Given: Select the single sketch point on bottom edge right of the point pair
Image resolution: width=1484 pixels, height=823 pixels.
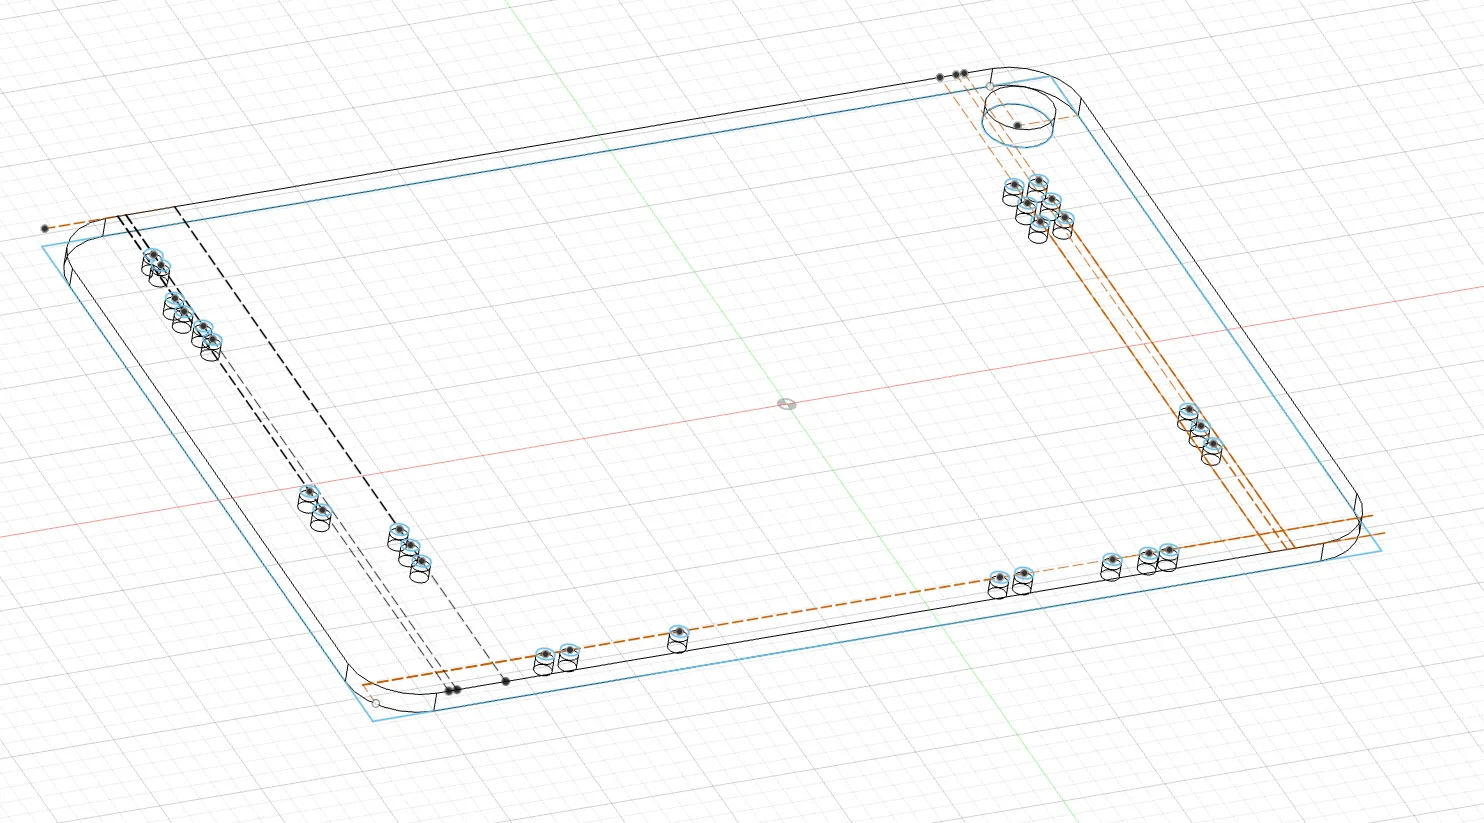Looking at the screenshot, I should (x=505, y=681).
